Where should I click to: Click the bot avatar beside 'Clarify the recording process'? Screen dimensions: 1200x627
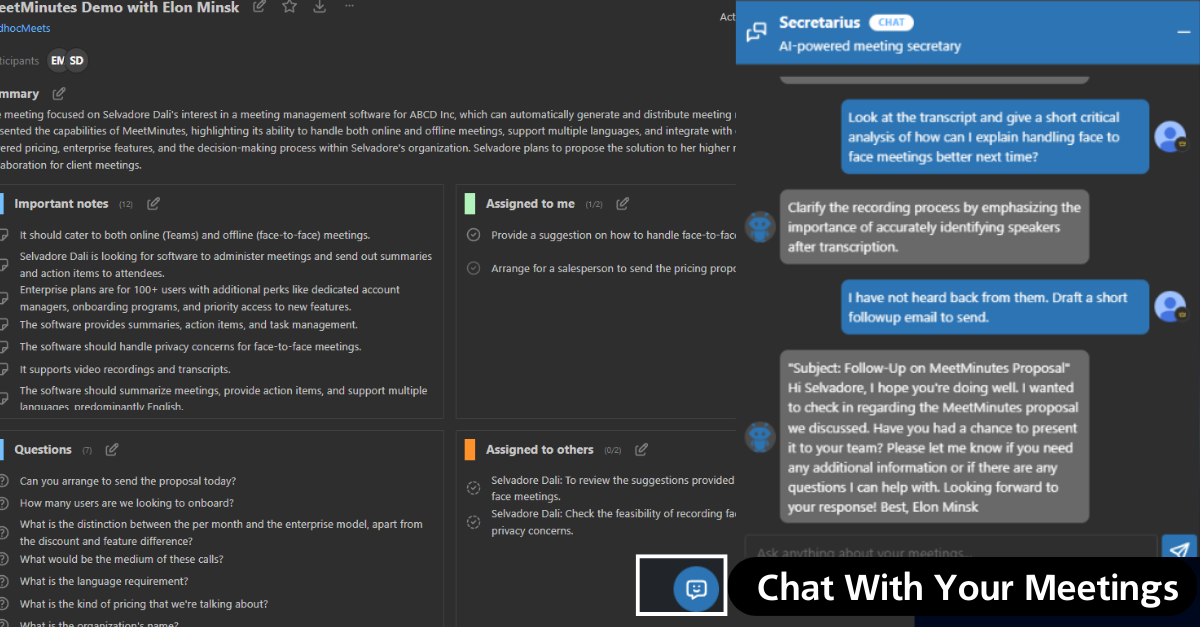[x=762, y=228]
